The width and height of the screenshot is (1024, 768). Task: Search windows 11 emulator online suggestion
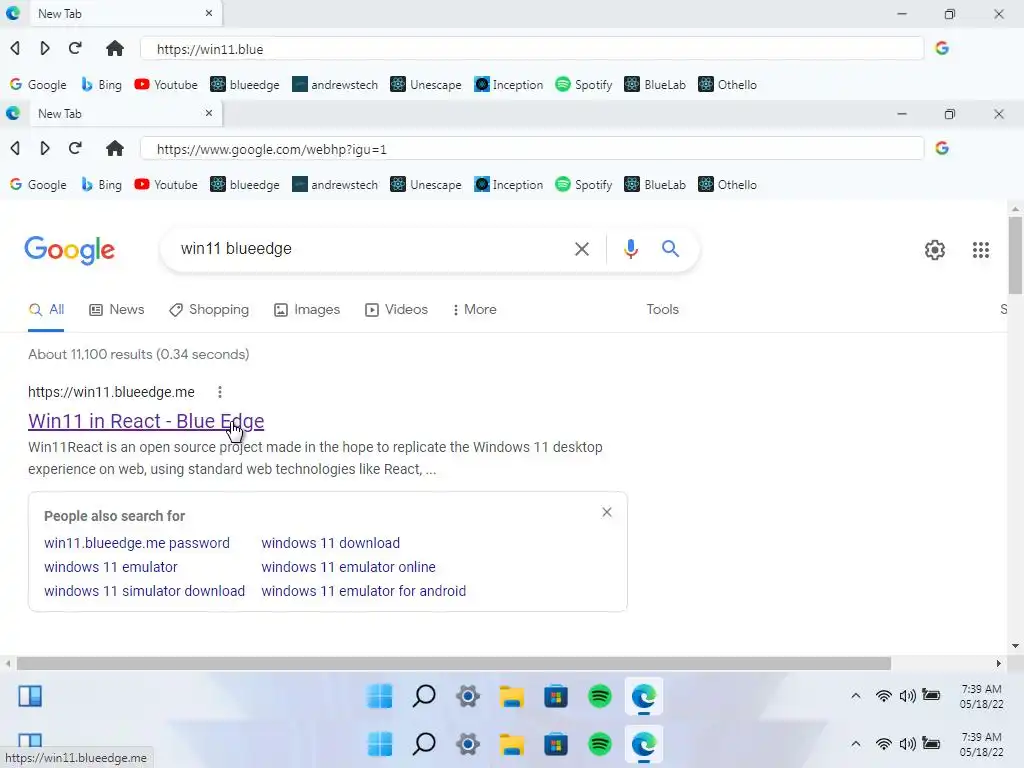pos(349,568)
